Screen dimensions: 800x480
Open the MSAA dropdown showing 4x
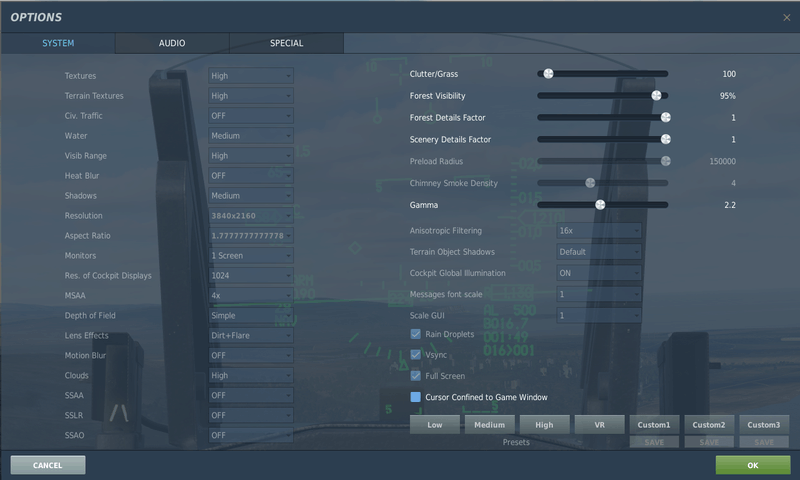[251, 295]
